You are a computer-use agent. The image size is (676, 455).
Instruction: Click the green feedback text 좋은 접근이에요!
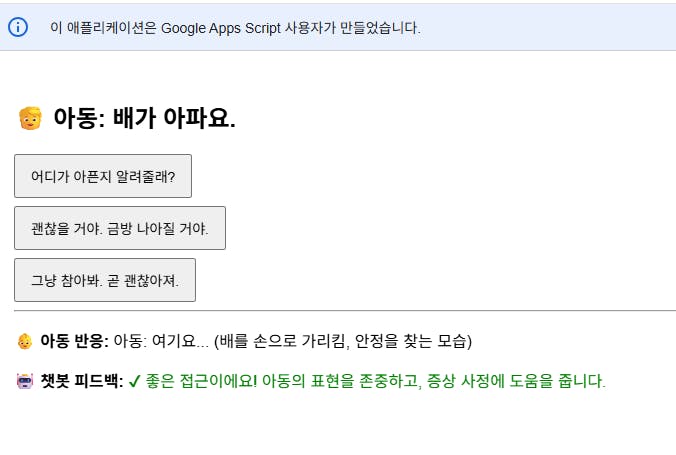[201, 381]
